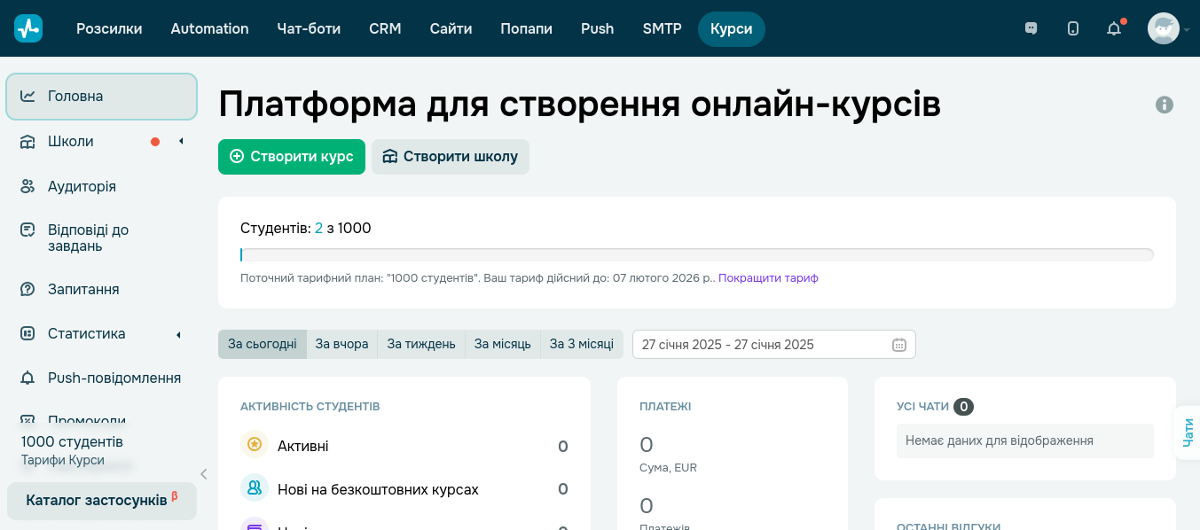Open the chat message icon in header
Screen dimensions: 1200x530
1031,29
